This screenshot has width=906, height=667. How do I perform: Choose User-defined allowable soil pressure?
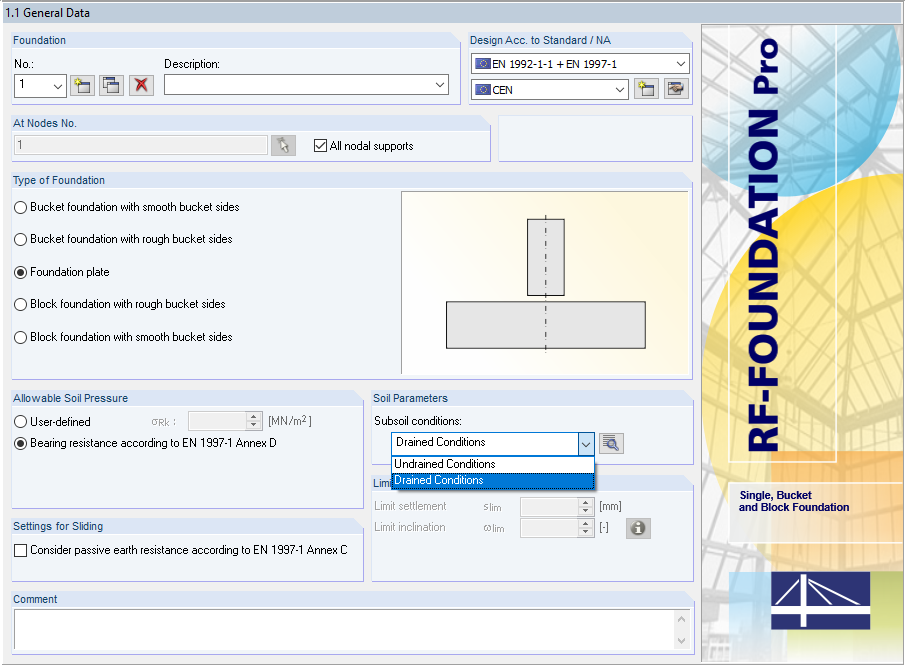click(x=20, y=422)
